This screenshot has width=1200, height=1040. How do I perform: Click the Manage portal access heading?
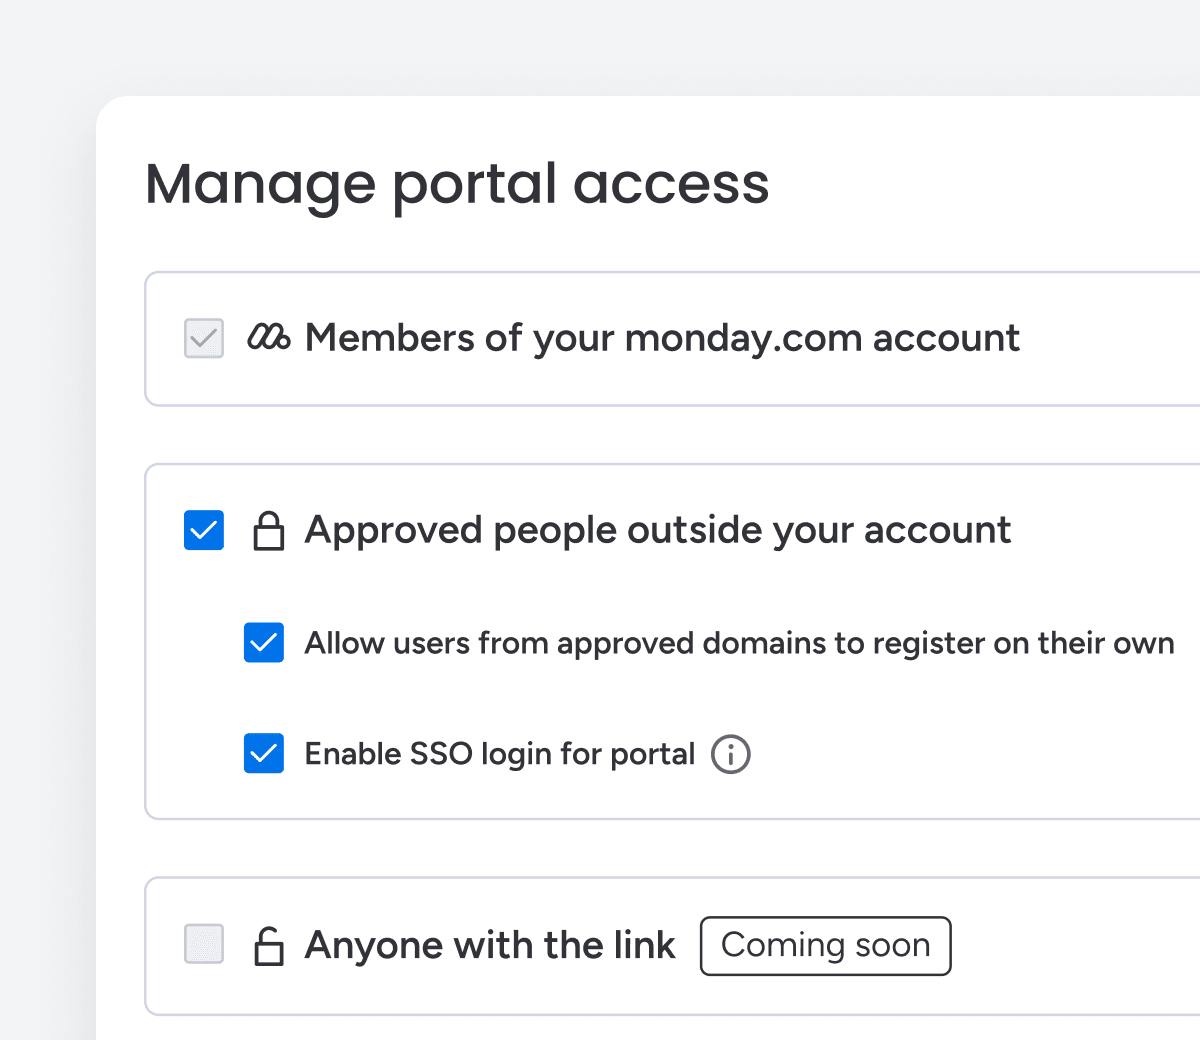[x=457, y=185]
